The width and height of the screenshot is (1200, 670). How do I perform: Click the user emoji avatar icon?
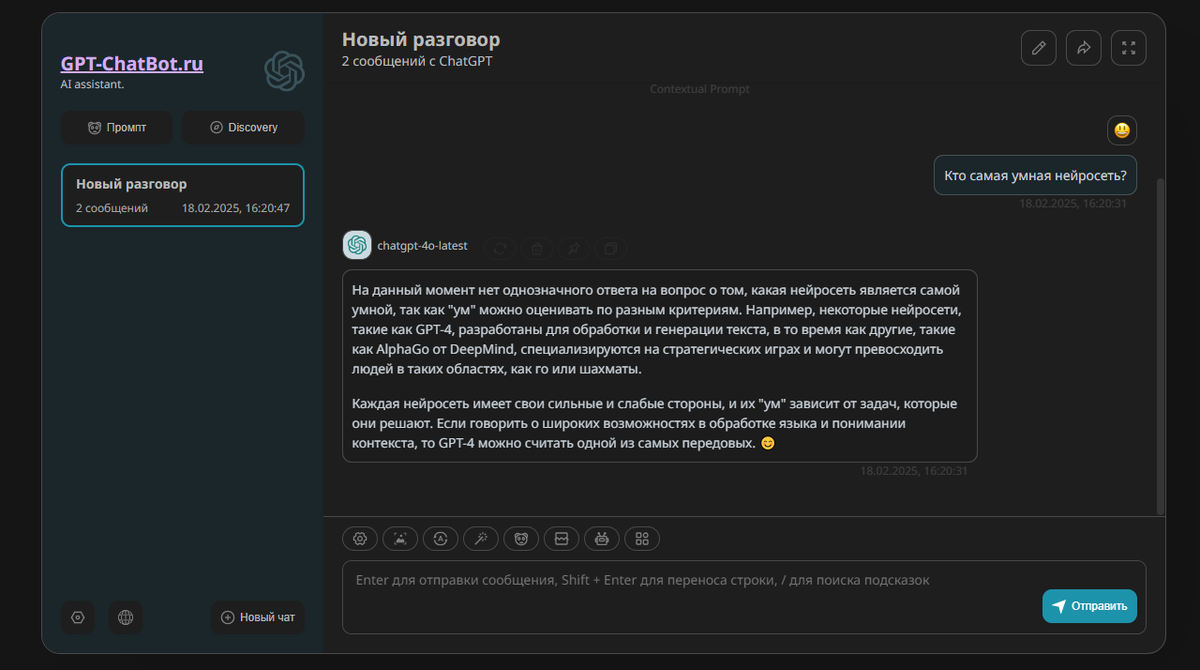(x=1122, y=130)
